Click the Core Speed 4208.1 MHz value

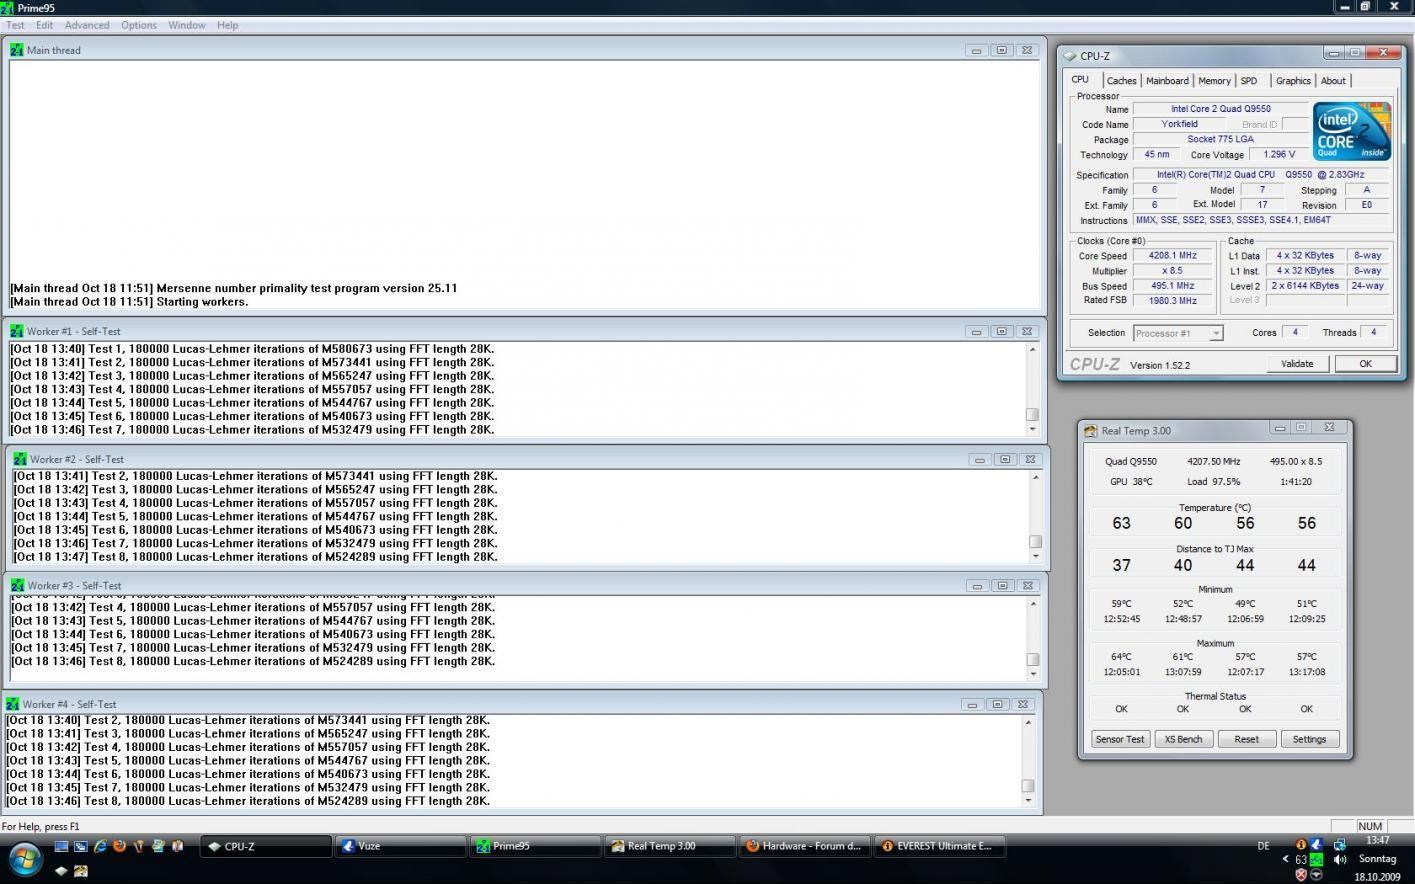[1174, 256]
